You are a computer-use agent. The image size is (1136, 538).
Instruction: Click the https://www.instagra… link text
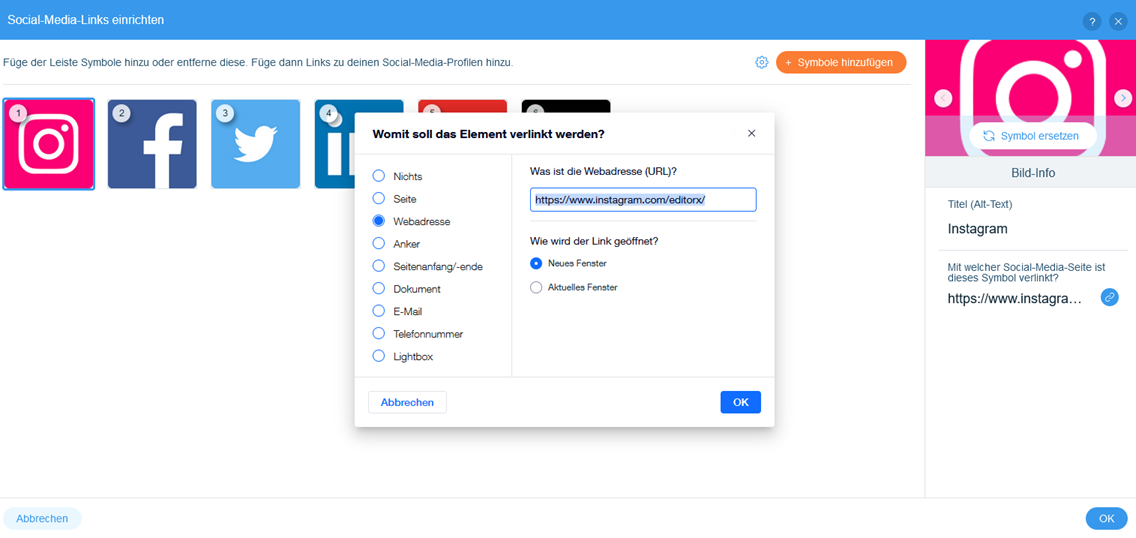click(1014, 298)
